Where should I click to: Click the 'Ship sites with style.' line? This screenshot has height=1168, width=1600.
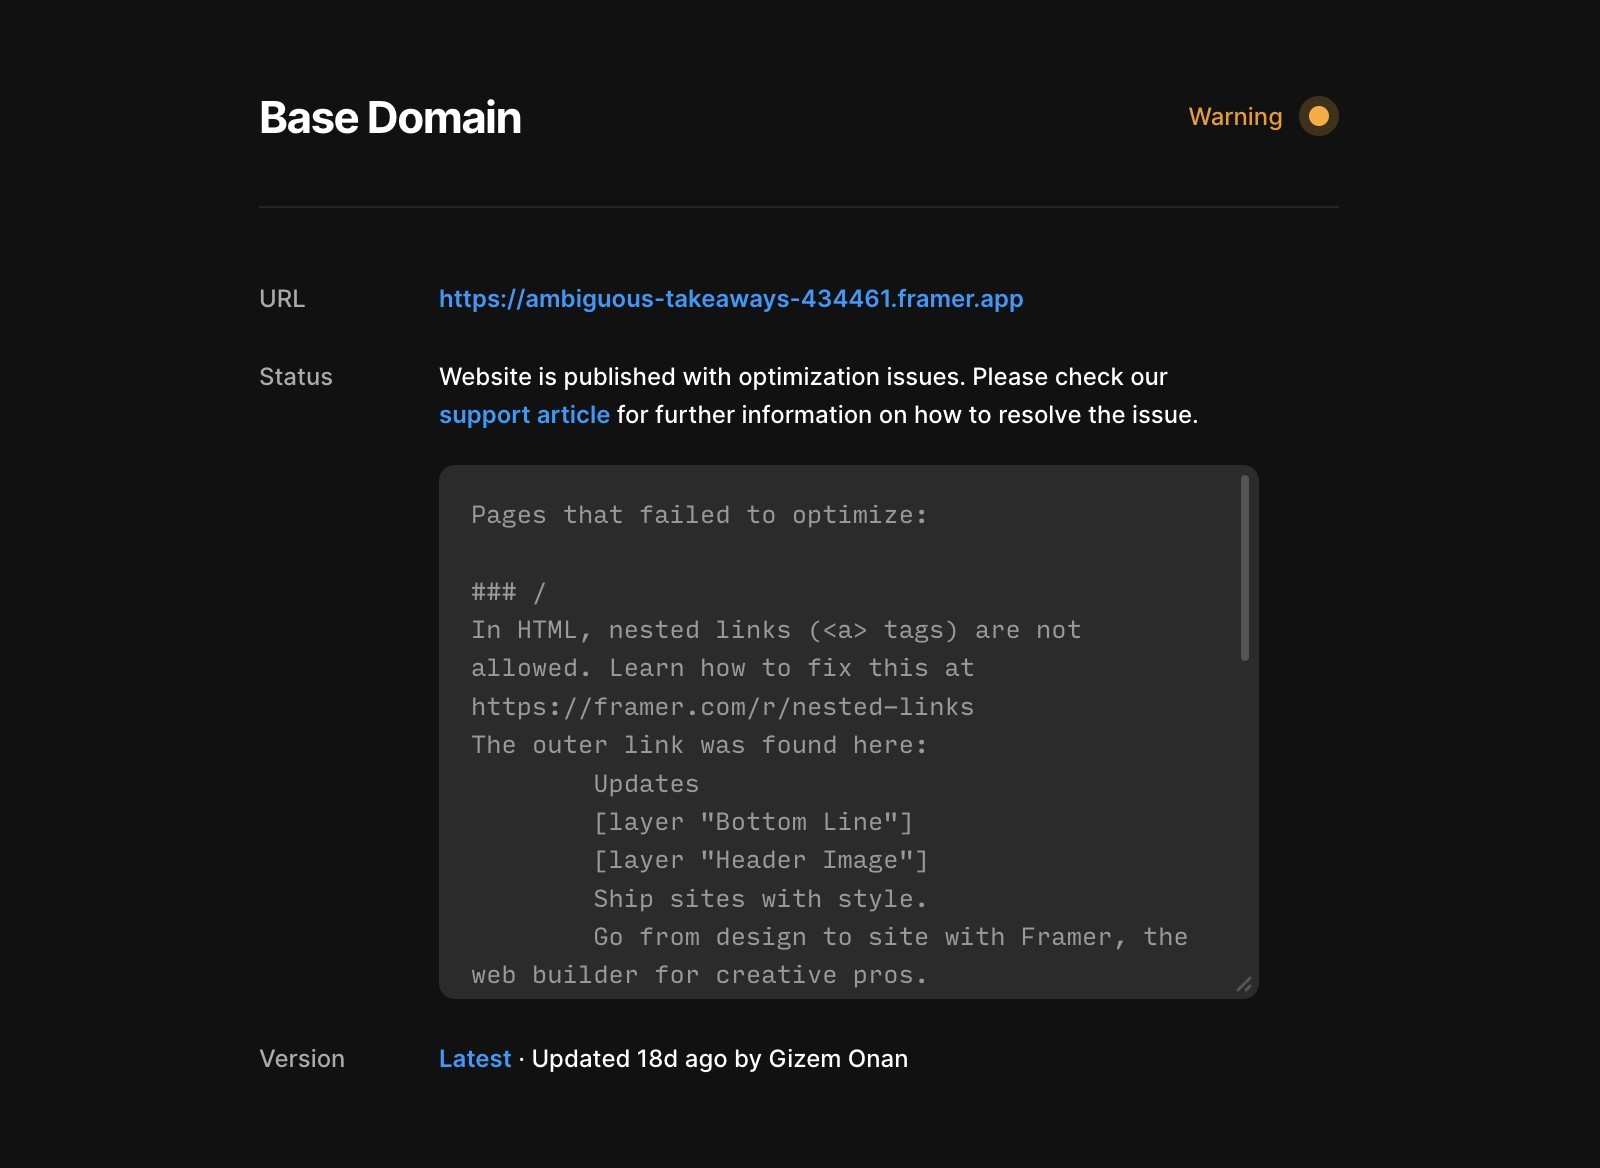point(760,899)
